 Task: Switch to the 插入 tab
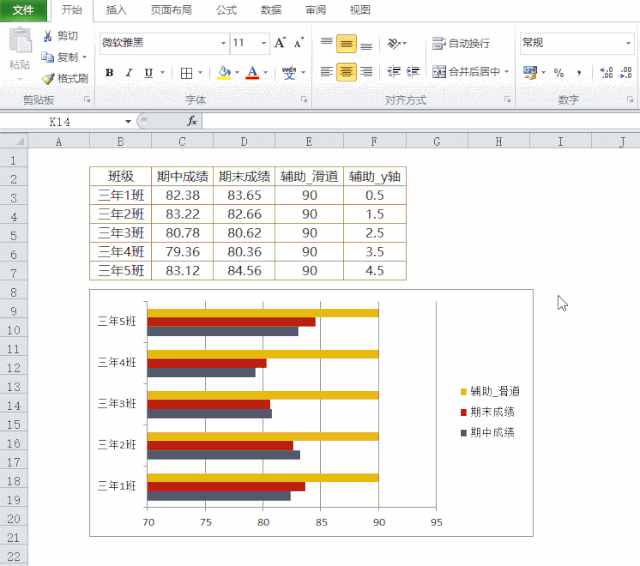coord(116,10)
